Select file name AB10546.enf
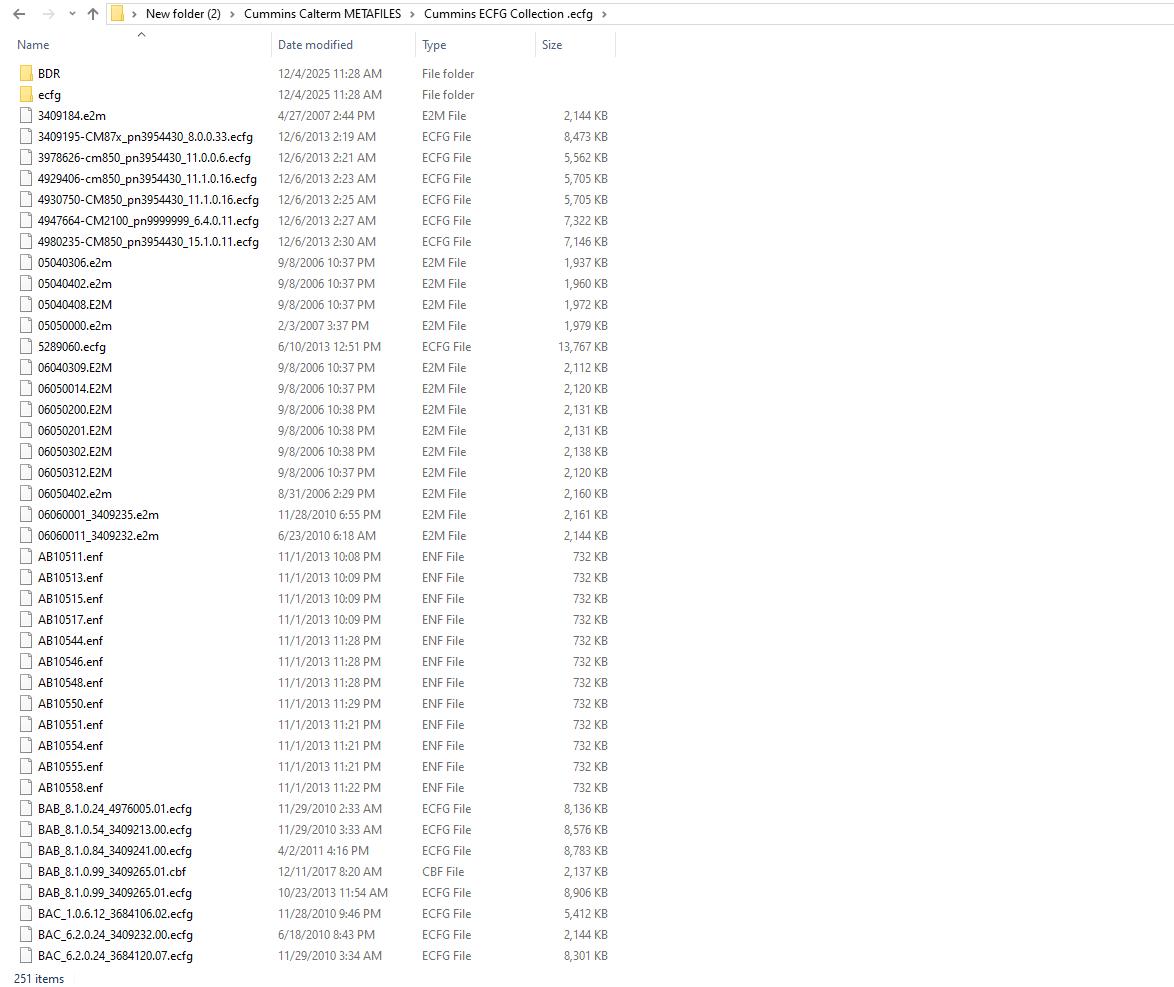 point(70,661)
